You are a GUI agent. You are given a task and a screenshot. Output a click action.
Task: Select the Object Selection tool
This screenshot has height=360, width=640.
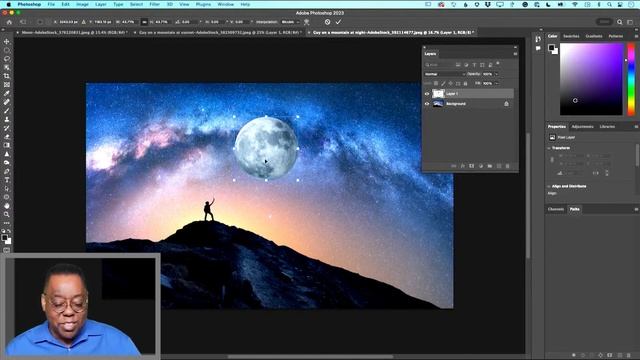pyautogui.click(x=7, y=67)
